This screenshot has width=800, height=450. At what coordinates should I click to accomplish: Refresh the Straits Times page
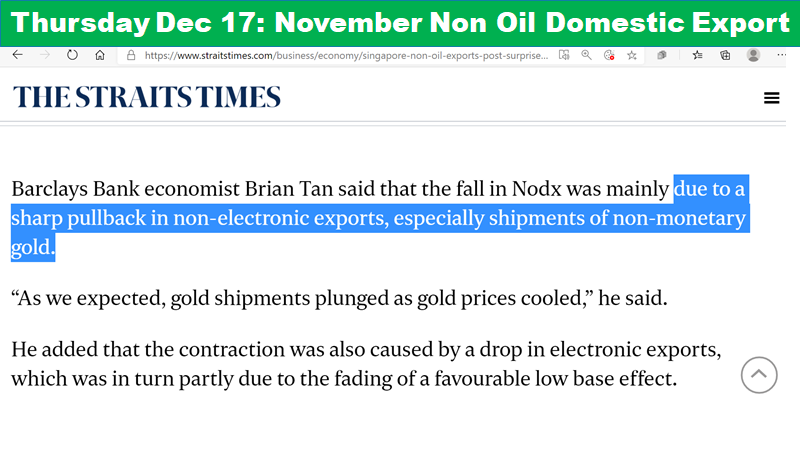point(72,55)
